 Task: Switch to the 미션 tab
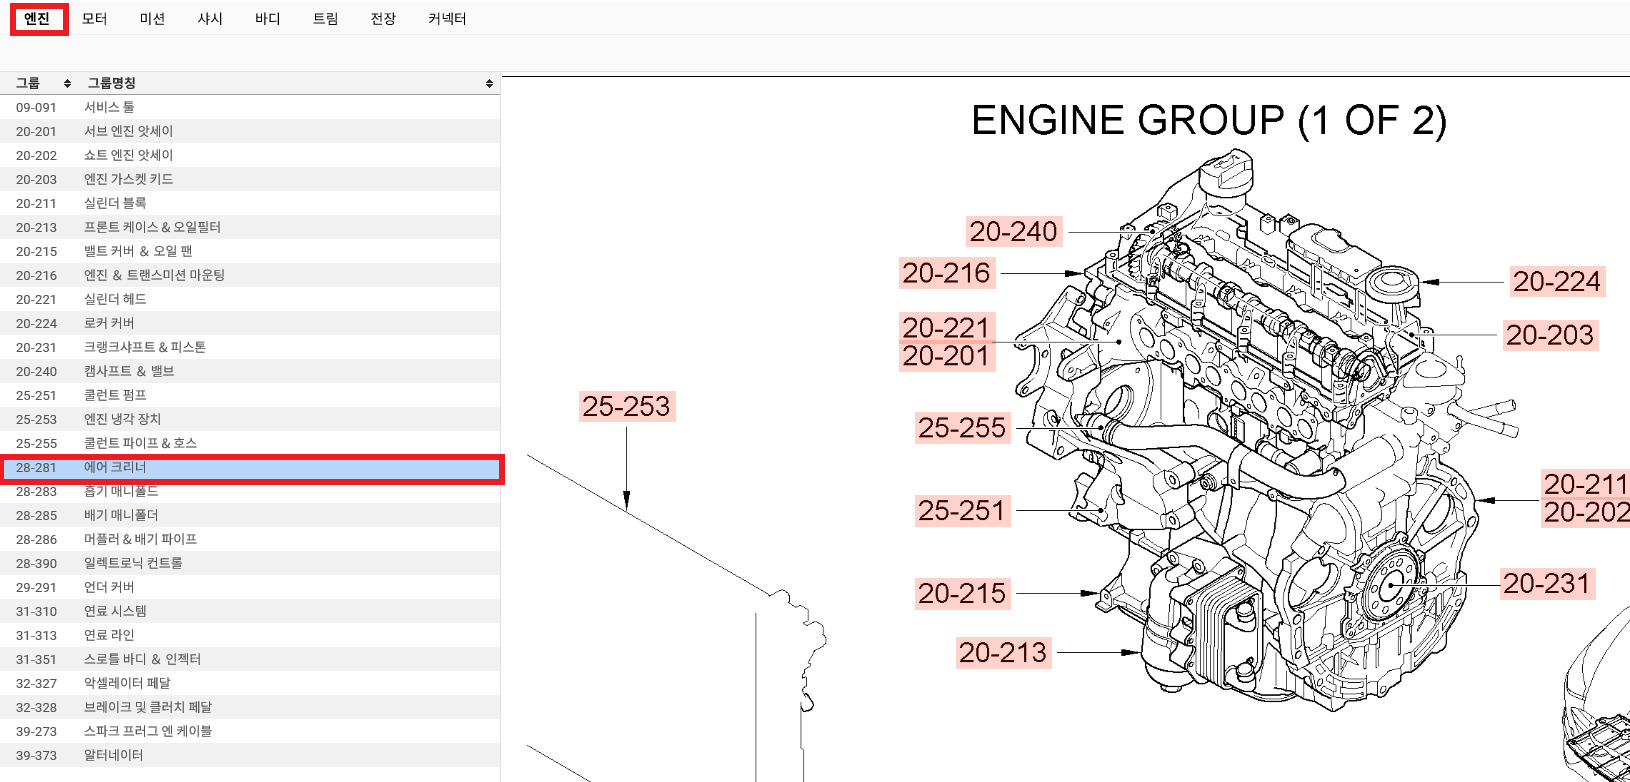(152, 19)
